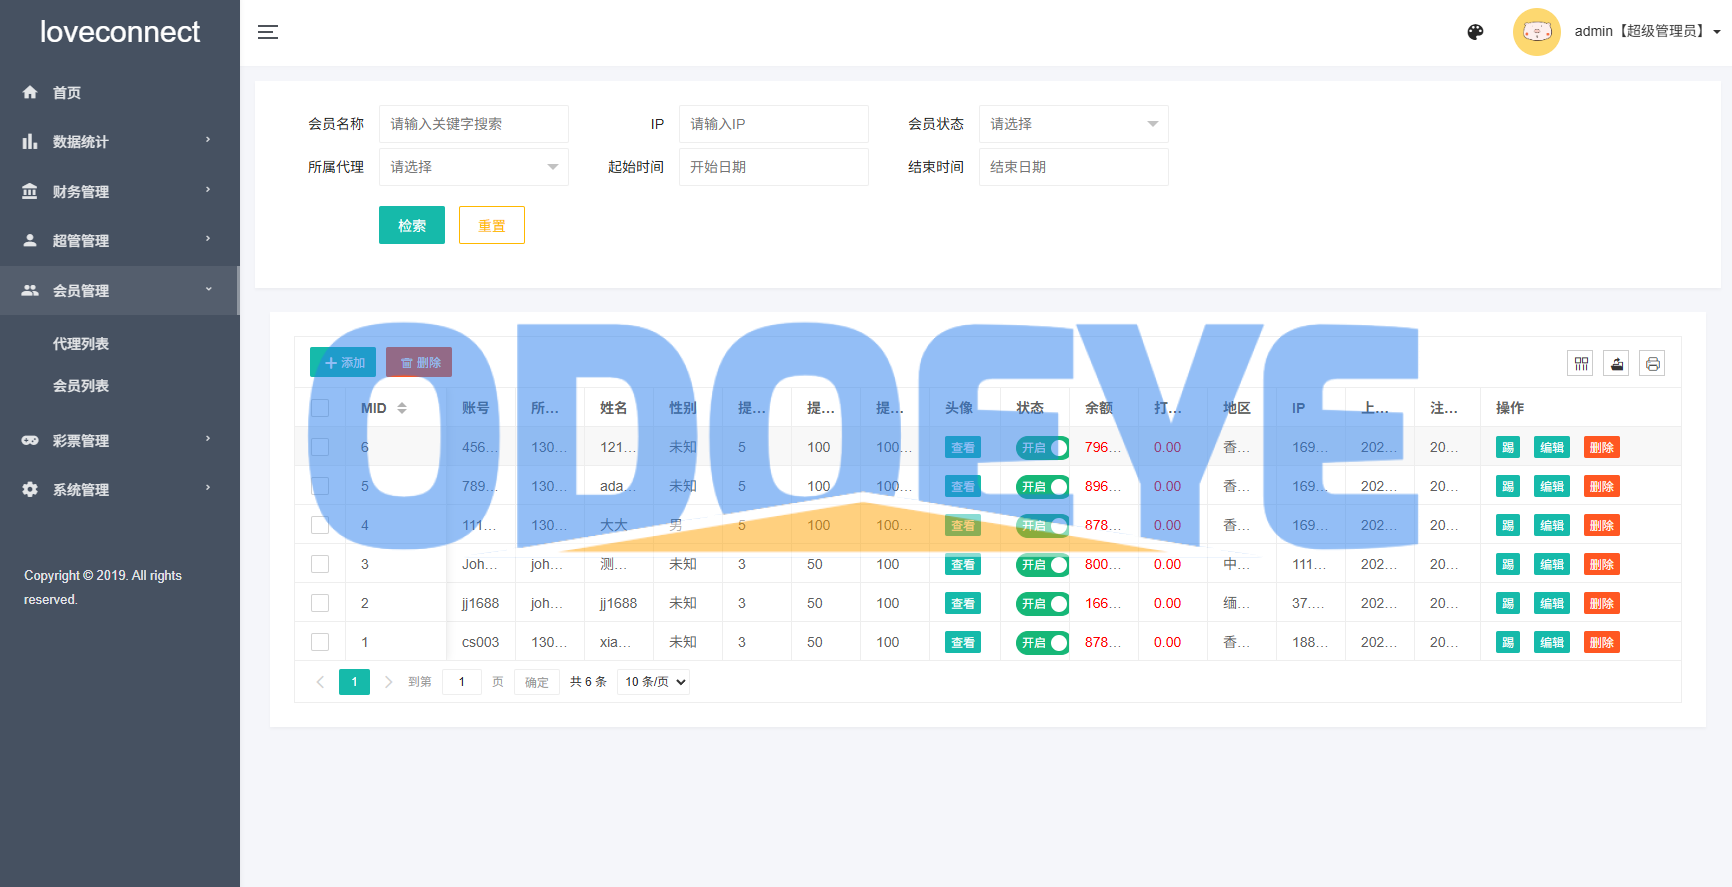
Task: Click the kick-out icon for member 3
Action: pos(1508,565)
